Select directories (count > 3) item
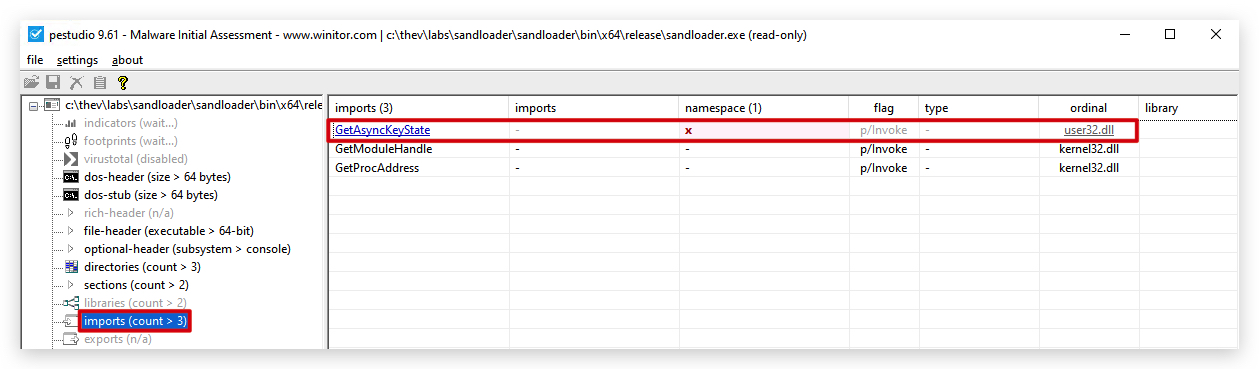This screenshot has width=1259, height=369. pos(142,267)
